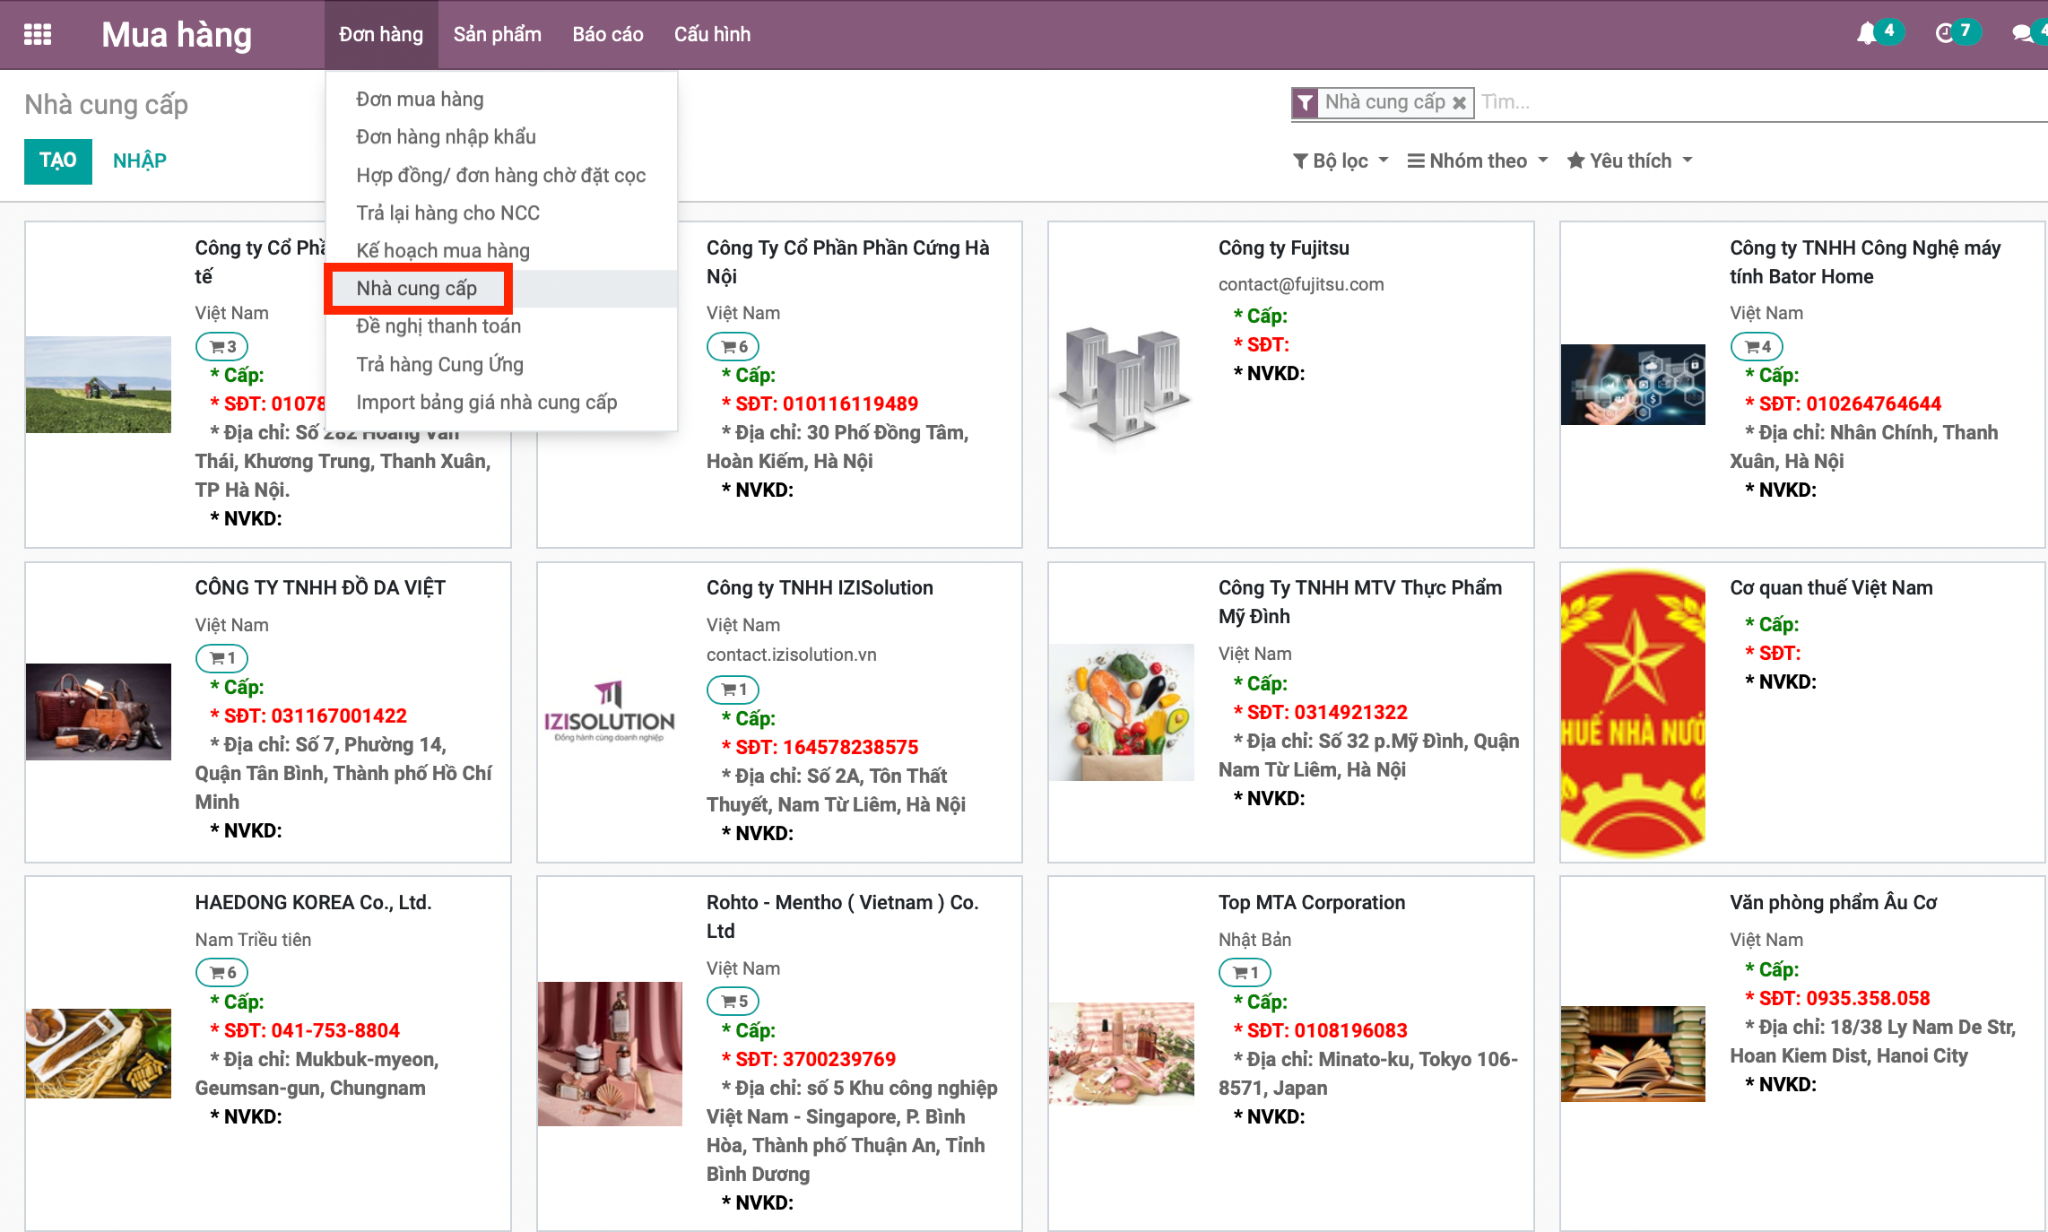Open Rohto - Mentho ( Vietnam ) Co. Ltd title

pyautogui.click(x=842, y=916)
